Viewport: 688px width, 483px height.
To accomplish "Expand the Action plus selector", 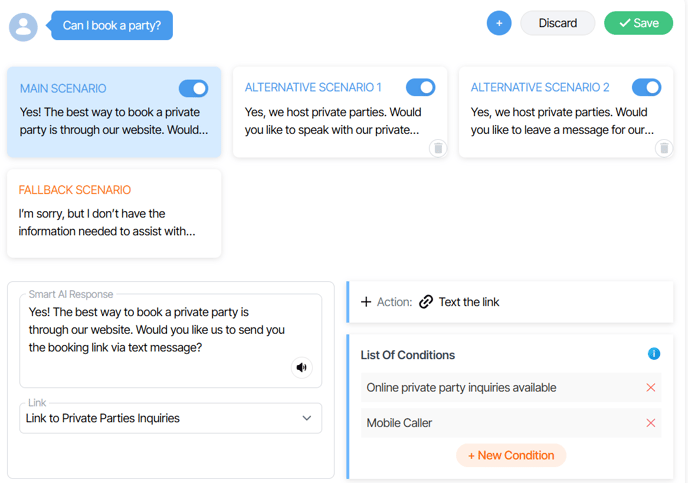I will click(x=366, y=302).
